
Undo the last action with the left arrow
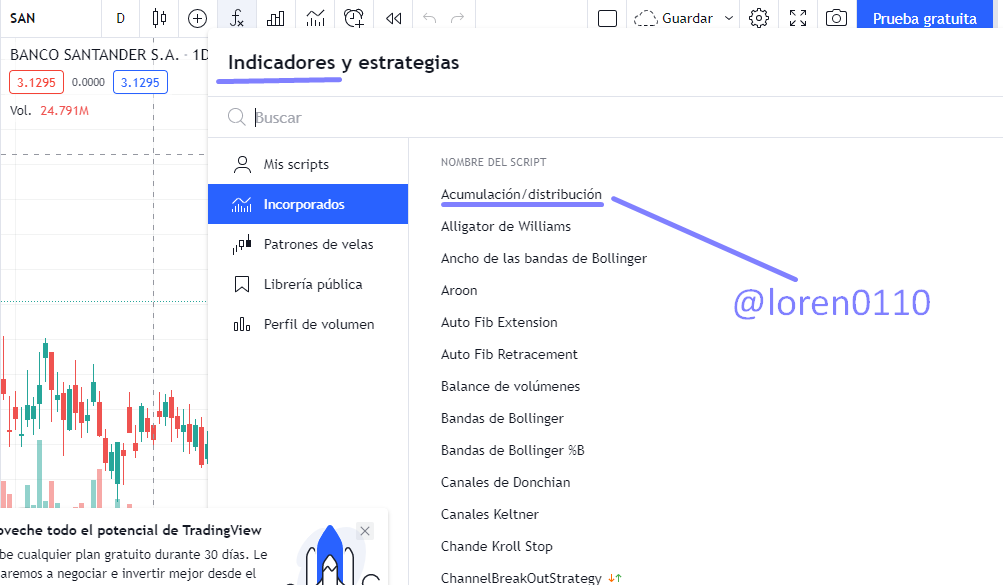(429, 19)
